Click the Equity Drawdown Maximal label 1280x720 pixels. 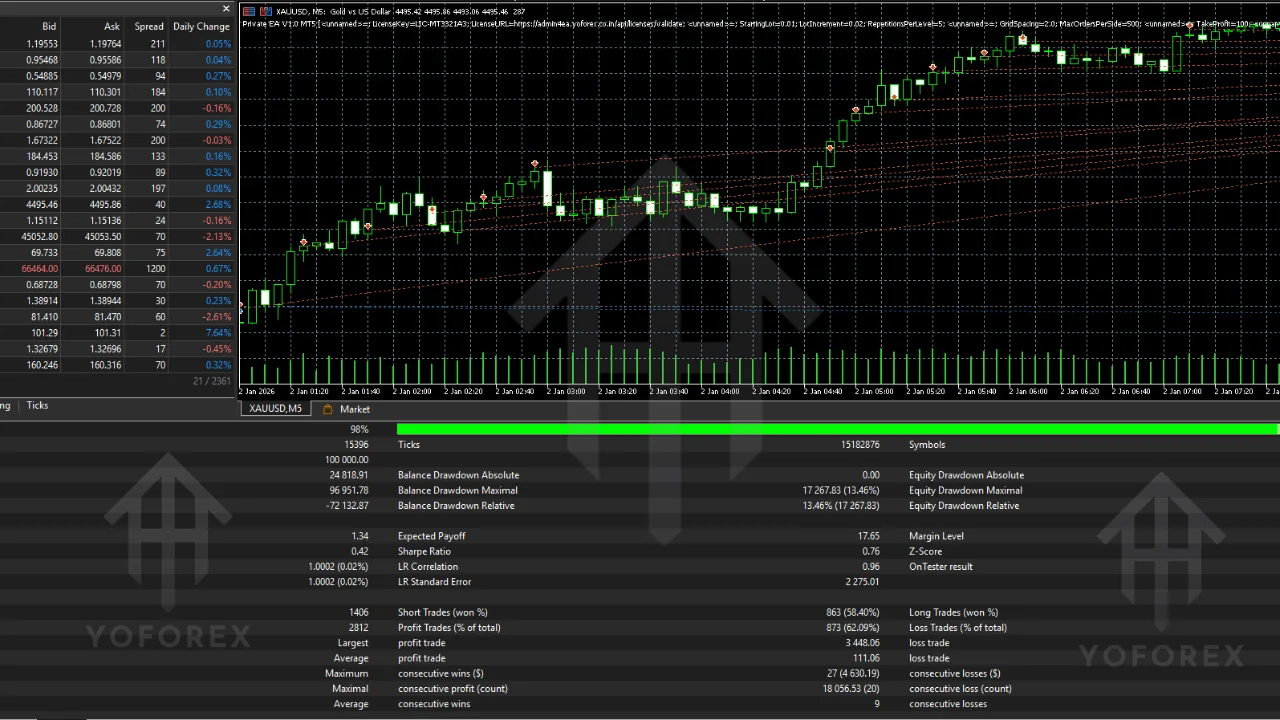pos(965,490)
